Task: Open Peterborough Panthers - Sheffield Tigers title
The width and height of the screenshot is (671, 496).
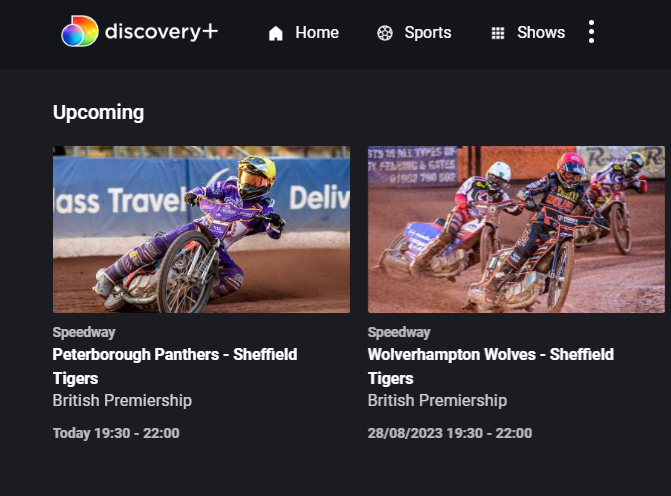Action: (175, 366)
